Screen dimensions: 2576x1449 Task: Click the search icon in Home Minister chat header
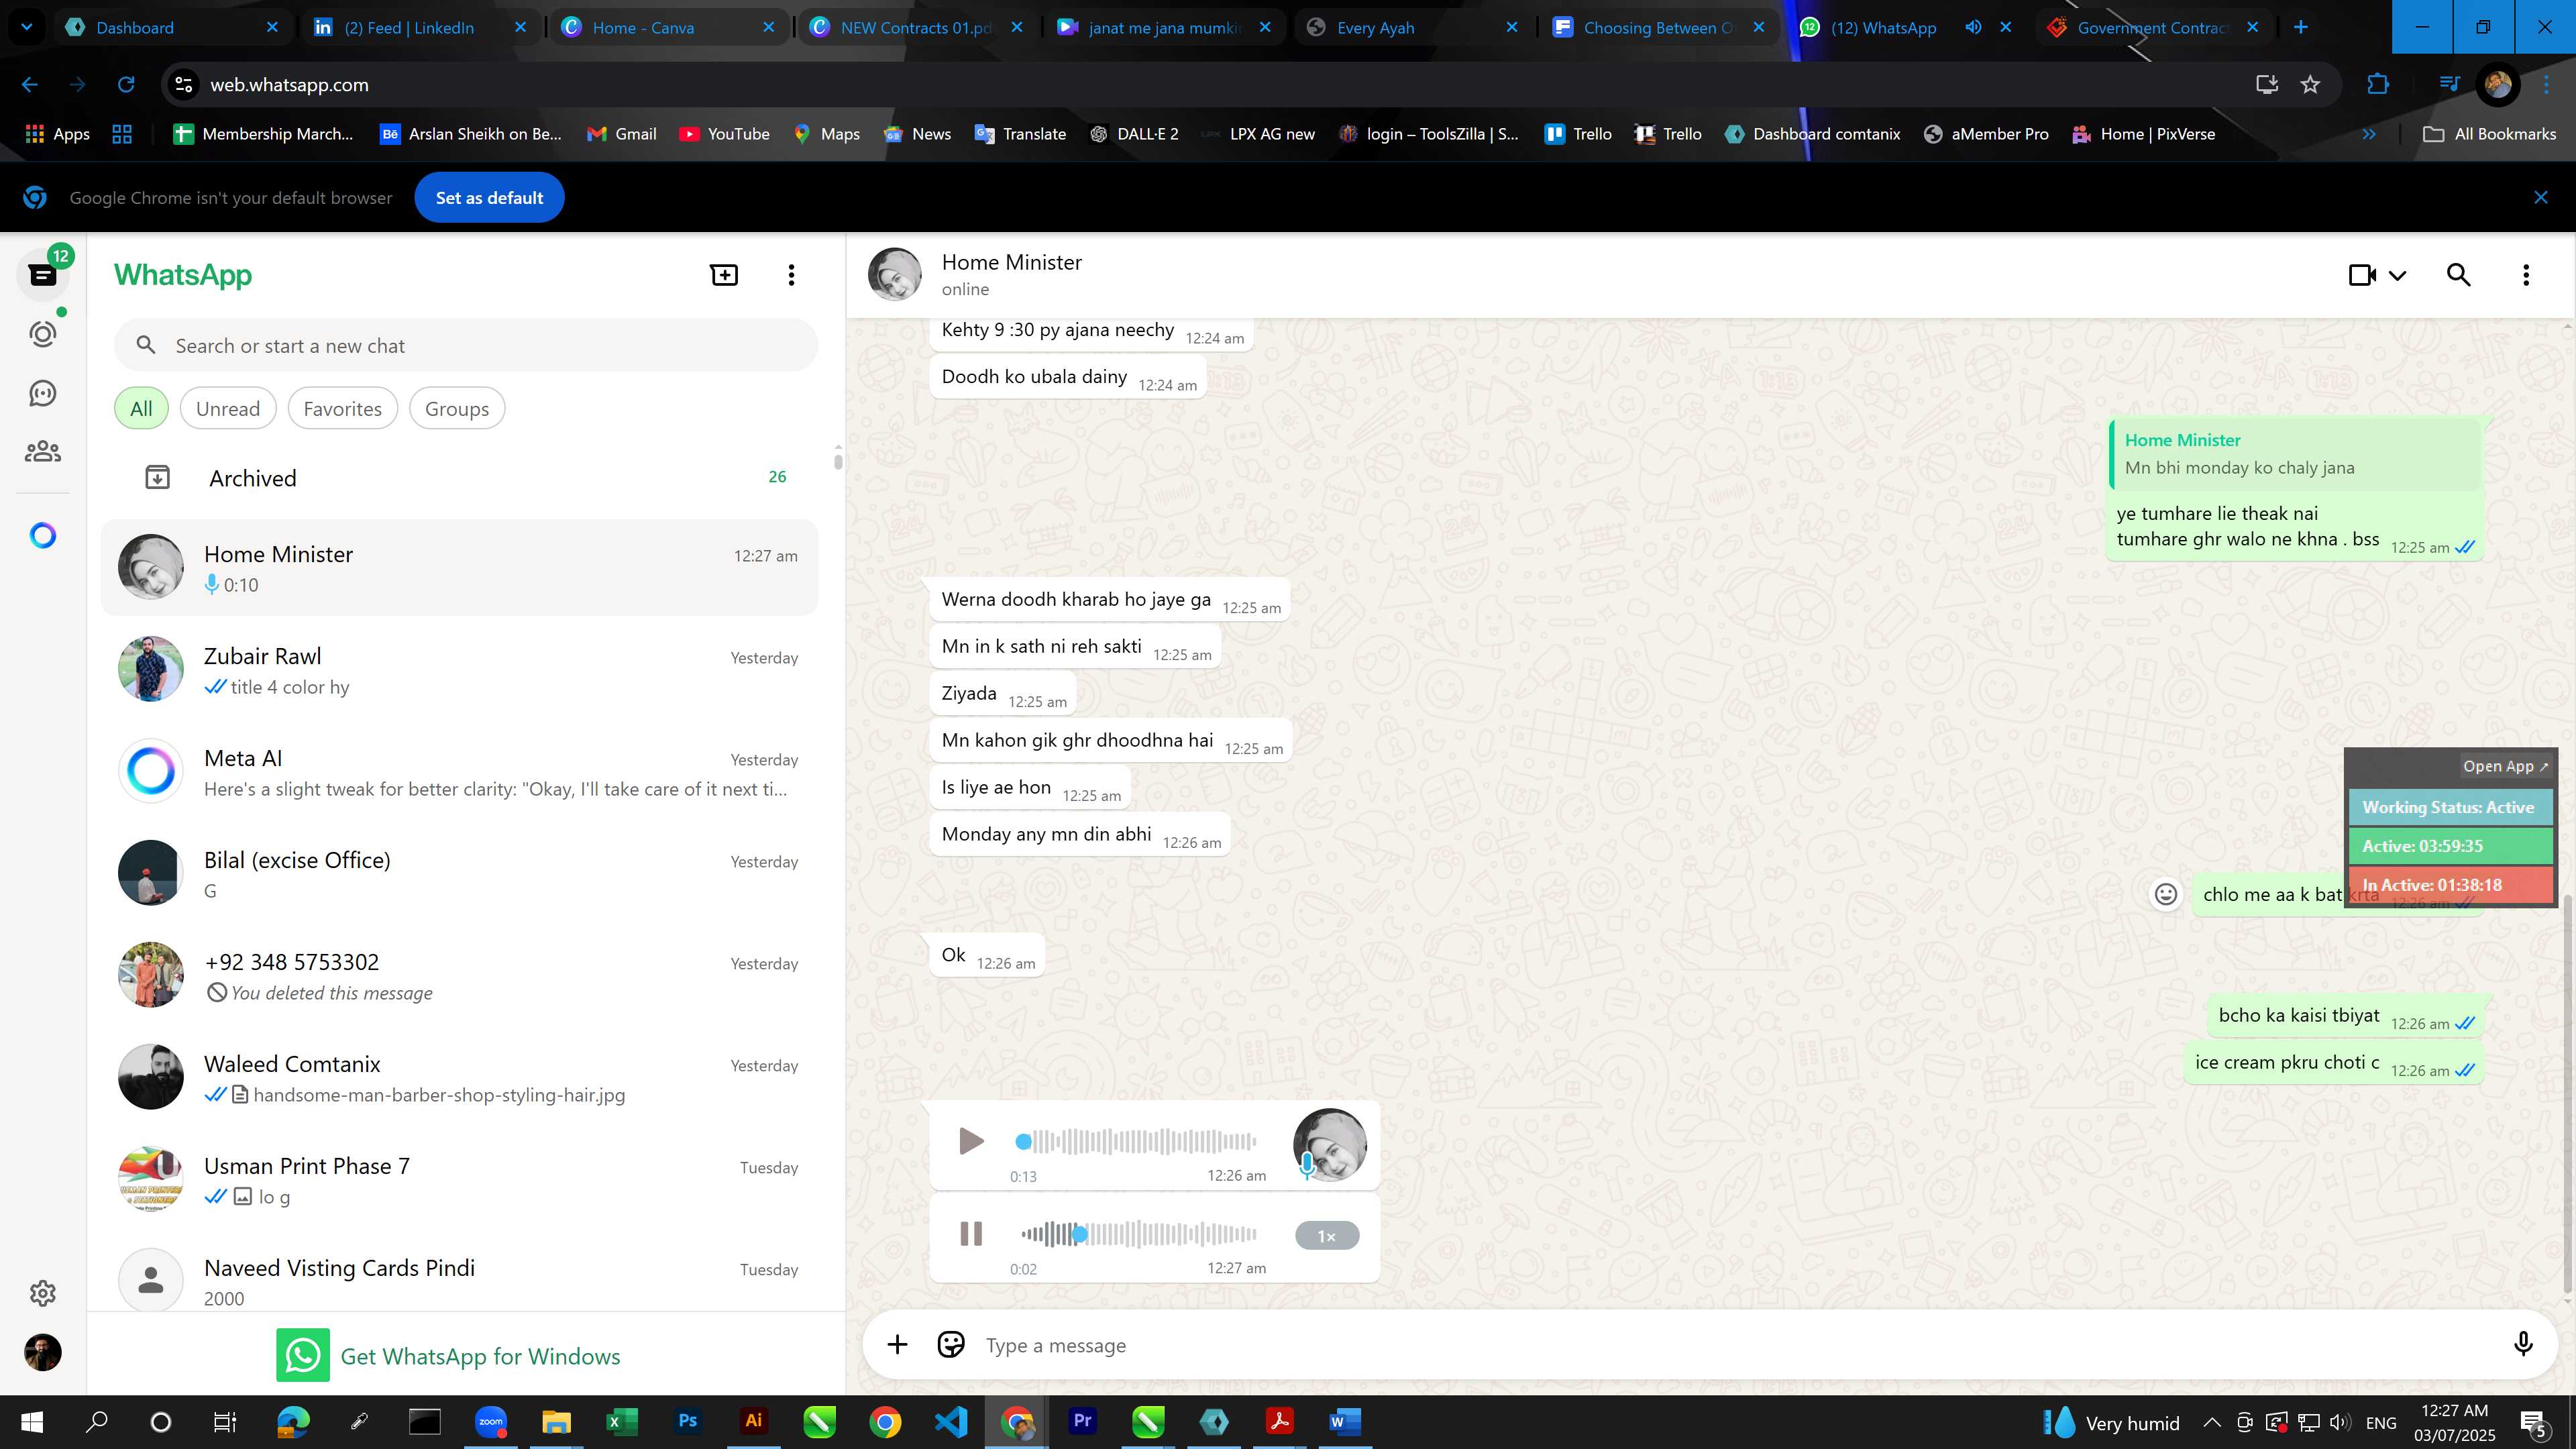(2459, 275)
